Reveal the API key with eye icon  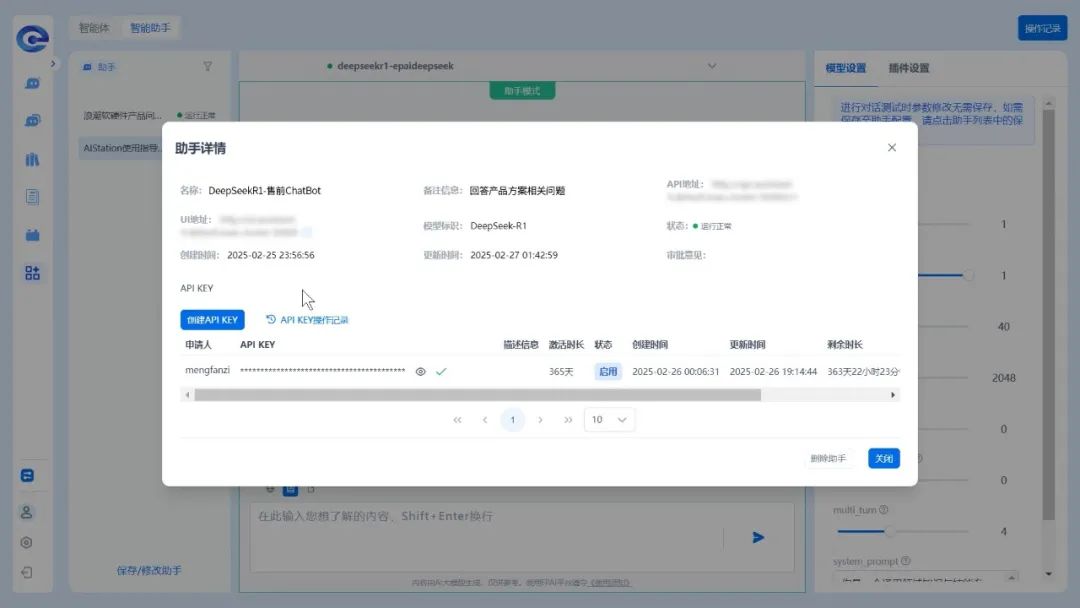[421, 371]
